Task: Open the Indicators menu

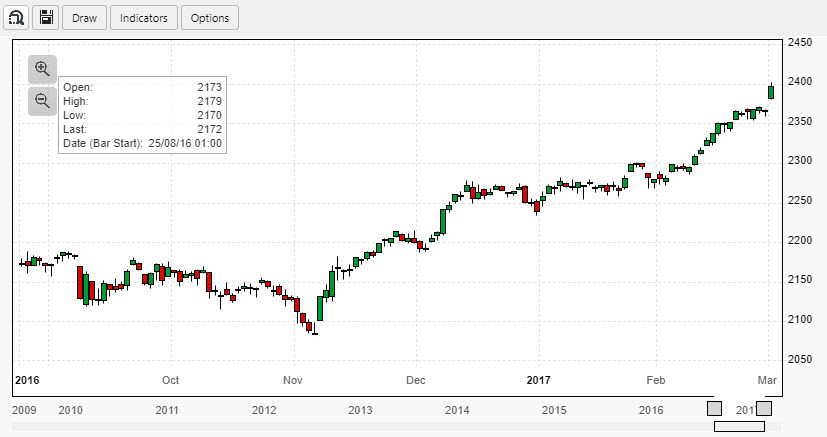Action: point(144,18)
